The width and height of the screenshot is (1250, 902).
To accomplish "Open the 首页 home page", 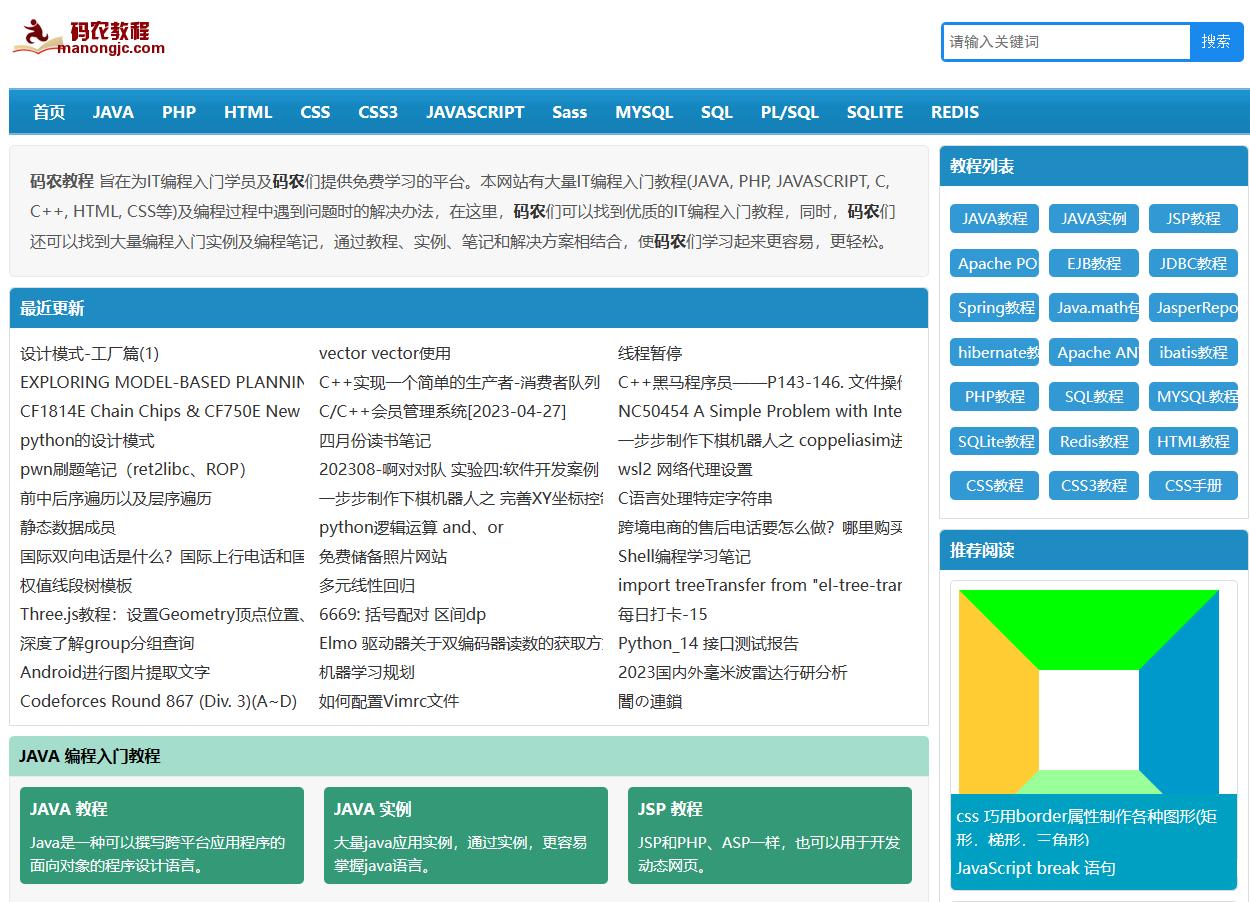I will tap(49, 112).
